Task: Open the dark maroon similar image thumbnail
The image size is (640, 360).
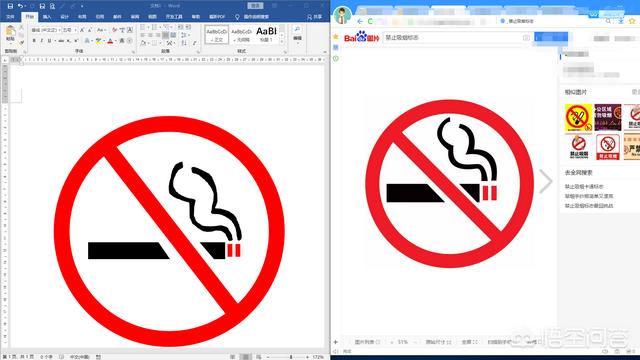Action: click(608, 118)
